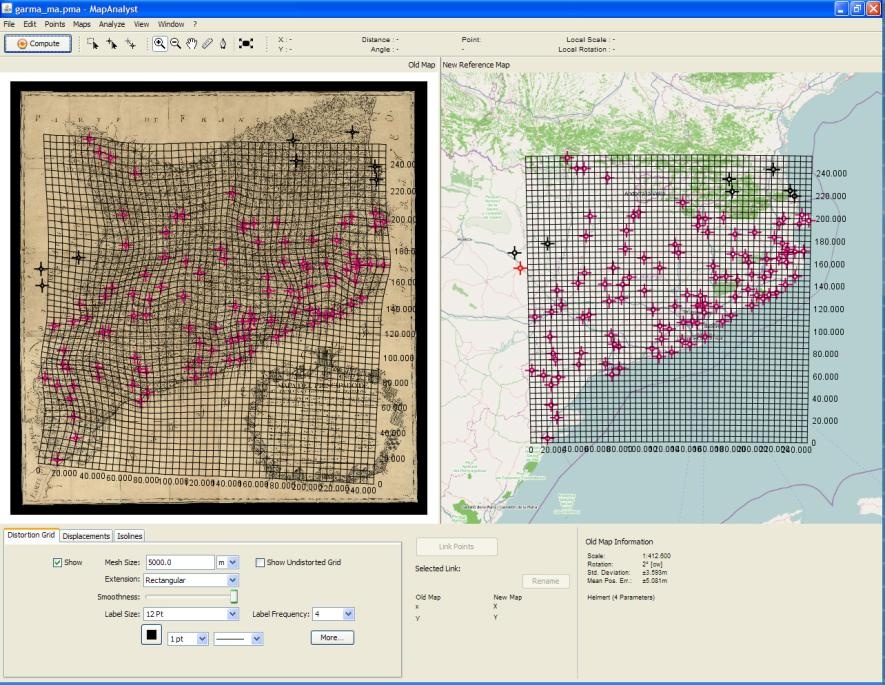The height and width of the screenshot is (685, 885).
Task: Click the Selected Link: label
Action: pyautogui.click(x=437, y=569)
